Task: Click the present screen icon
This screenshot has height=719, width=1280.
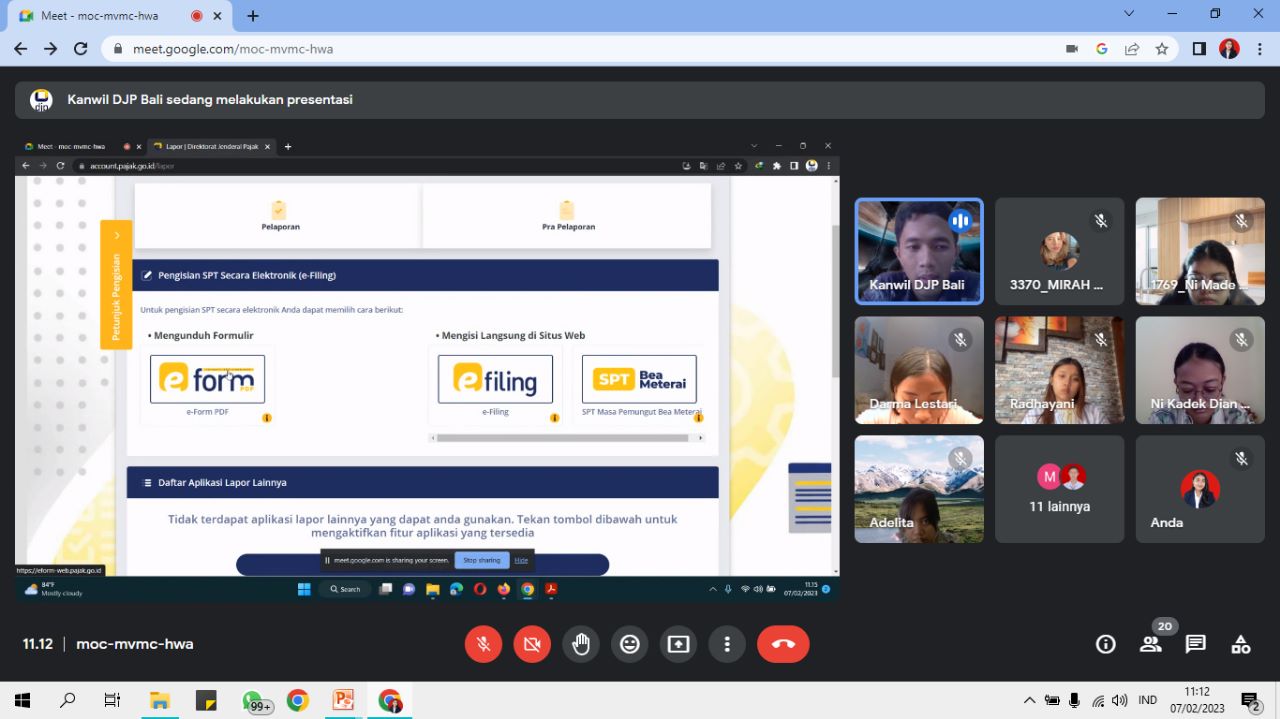Action: pyautogui.click(x=679, y=644)
